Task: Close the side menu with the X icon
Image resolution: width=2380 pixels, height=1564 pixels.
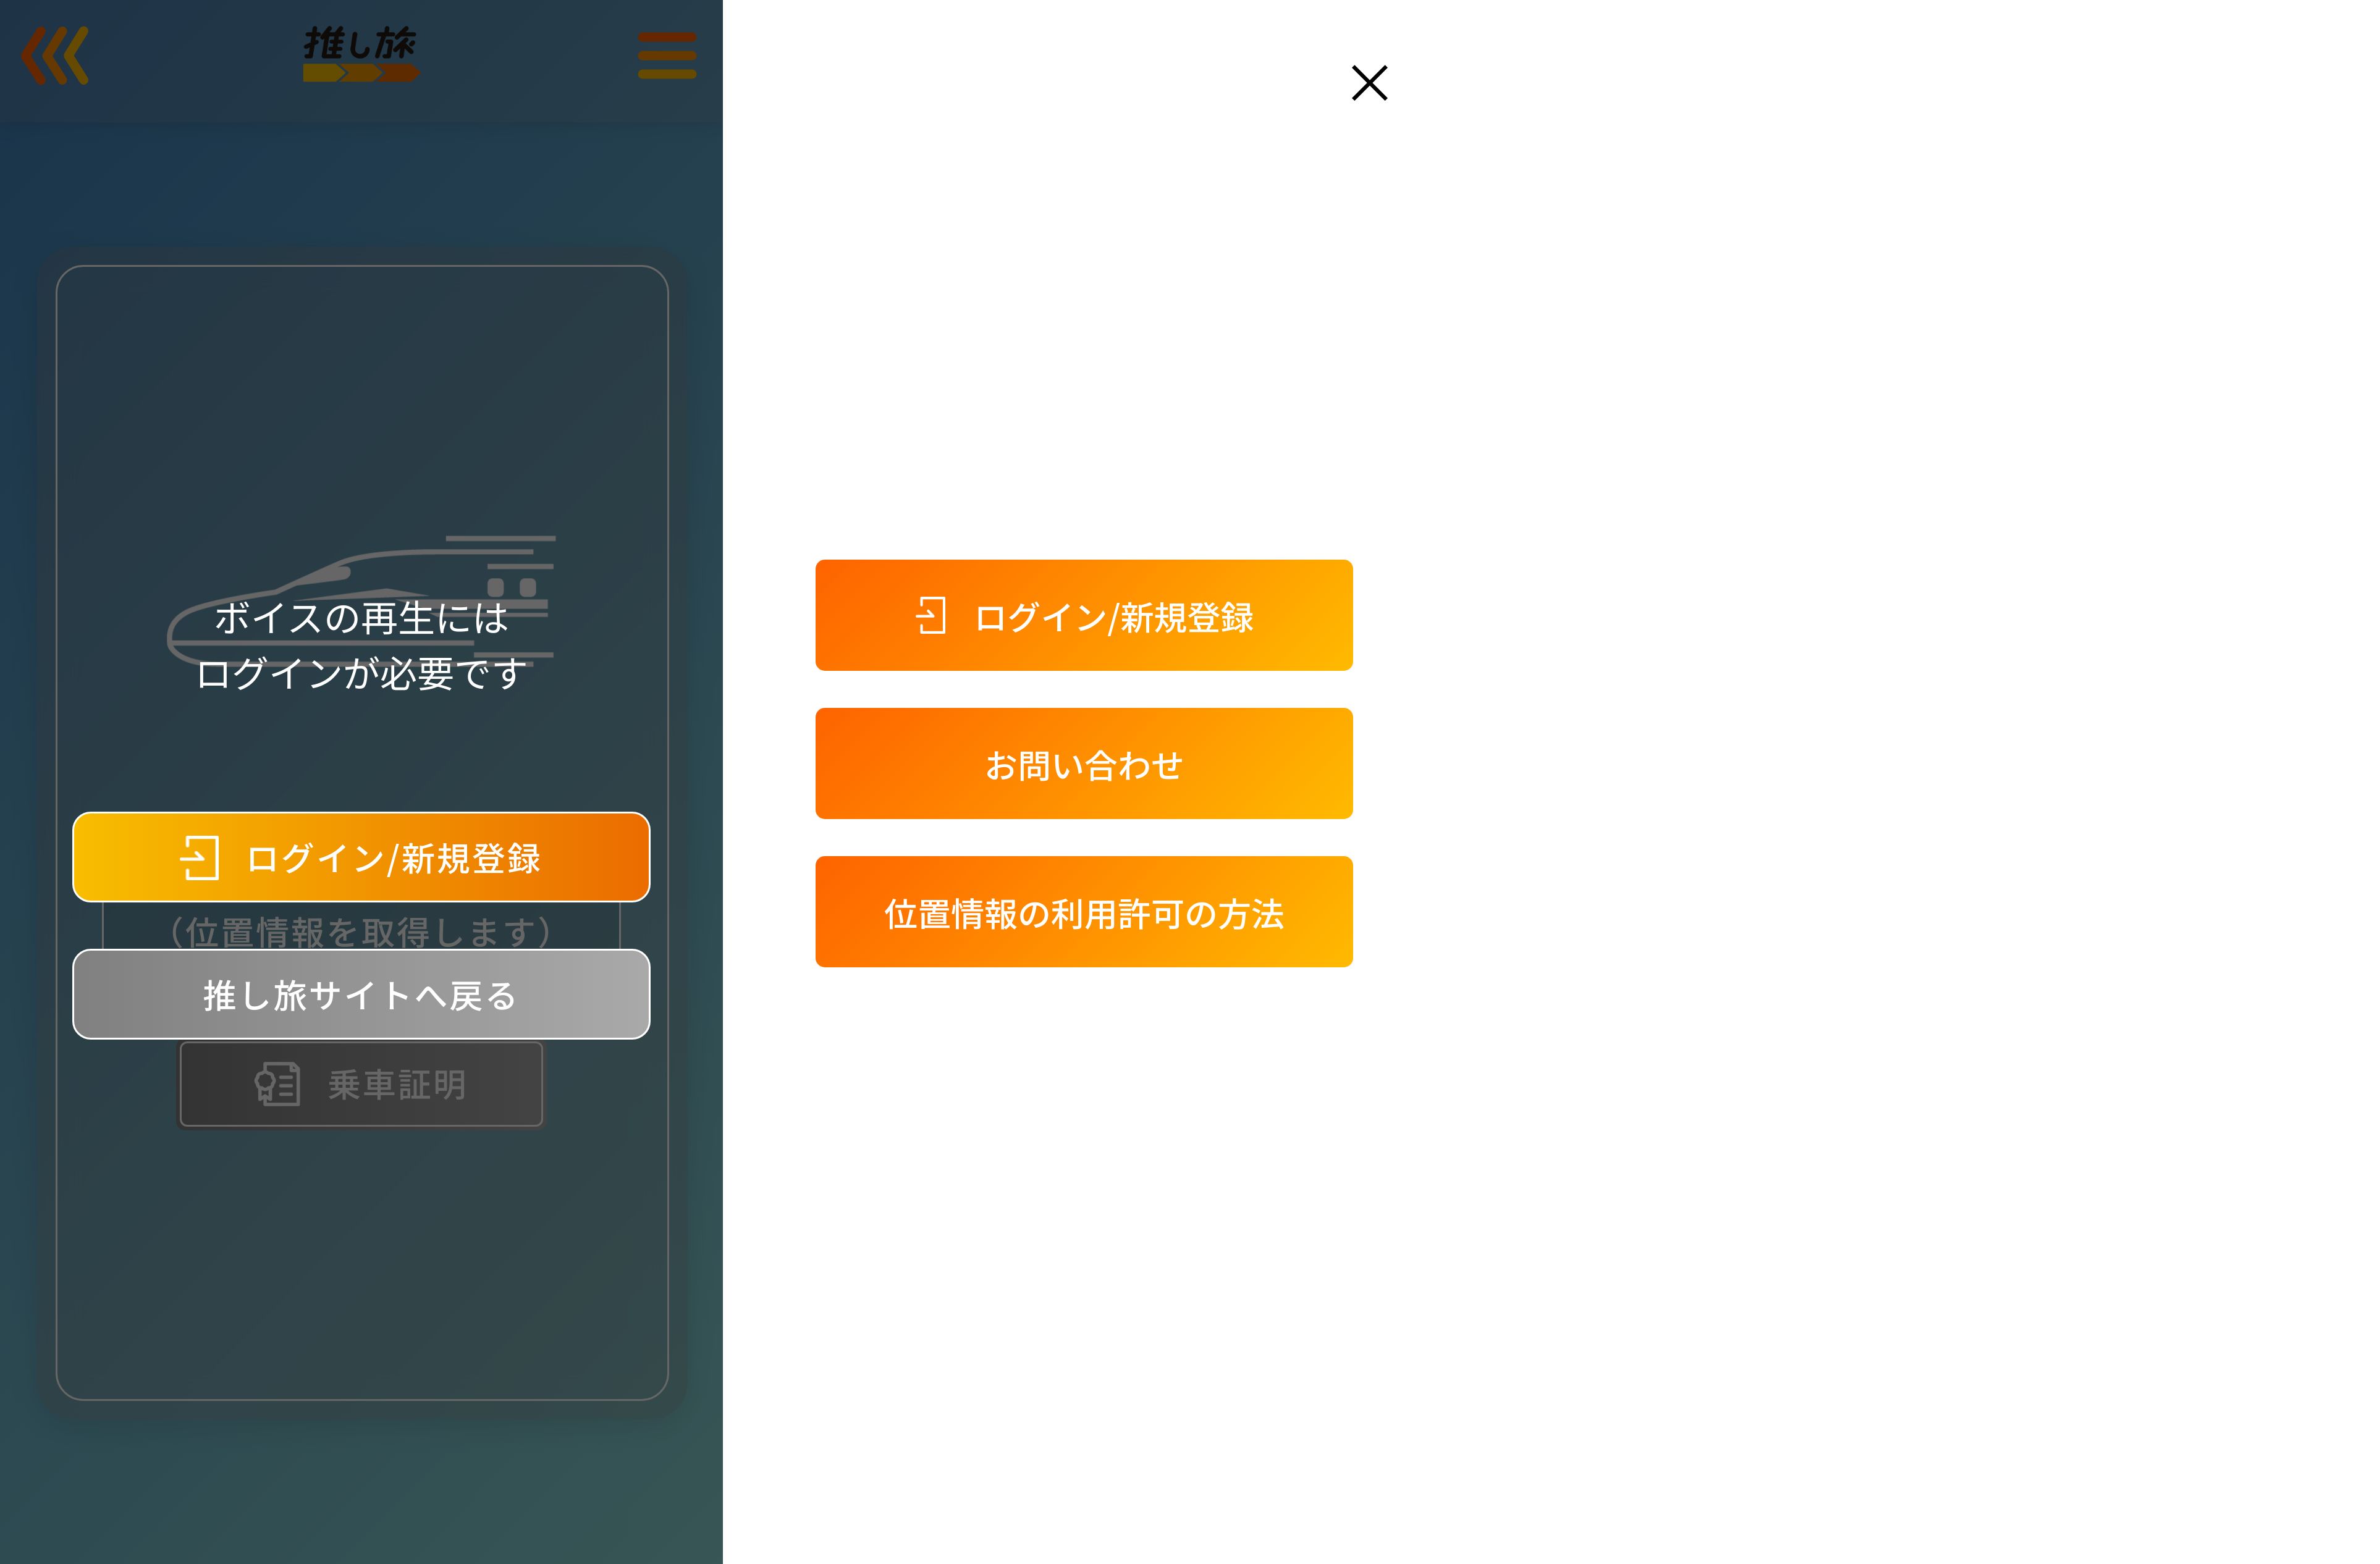Action: (1369, 83)
